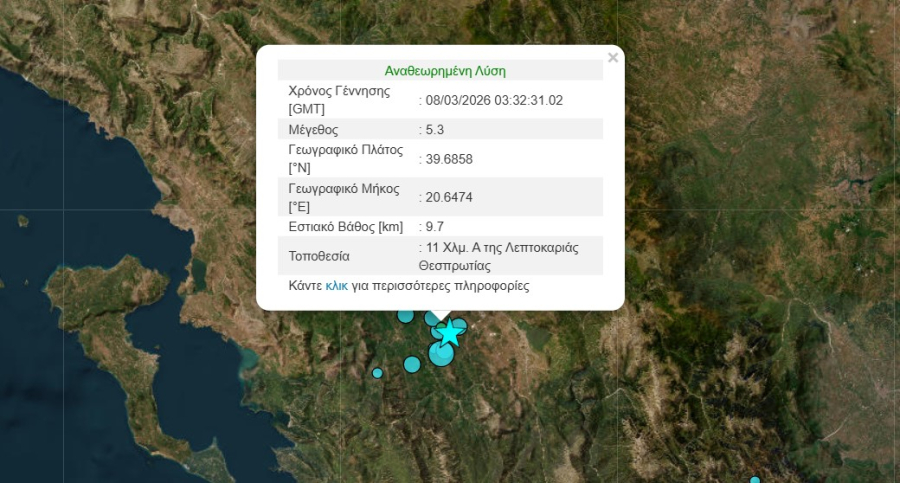Image resolution: width=900 pixels, height=483 pixels.
Task: Close the earthquake info popup
Action: (613, 58)
